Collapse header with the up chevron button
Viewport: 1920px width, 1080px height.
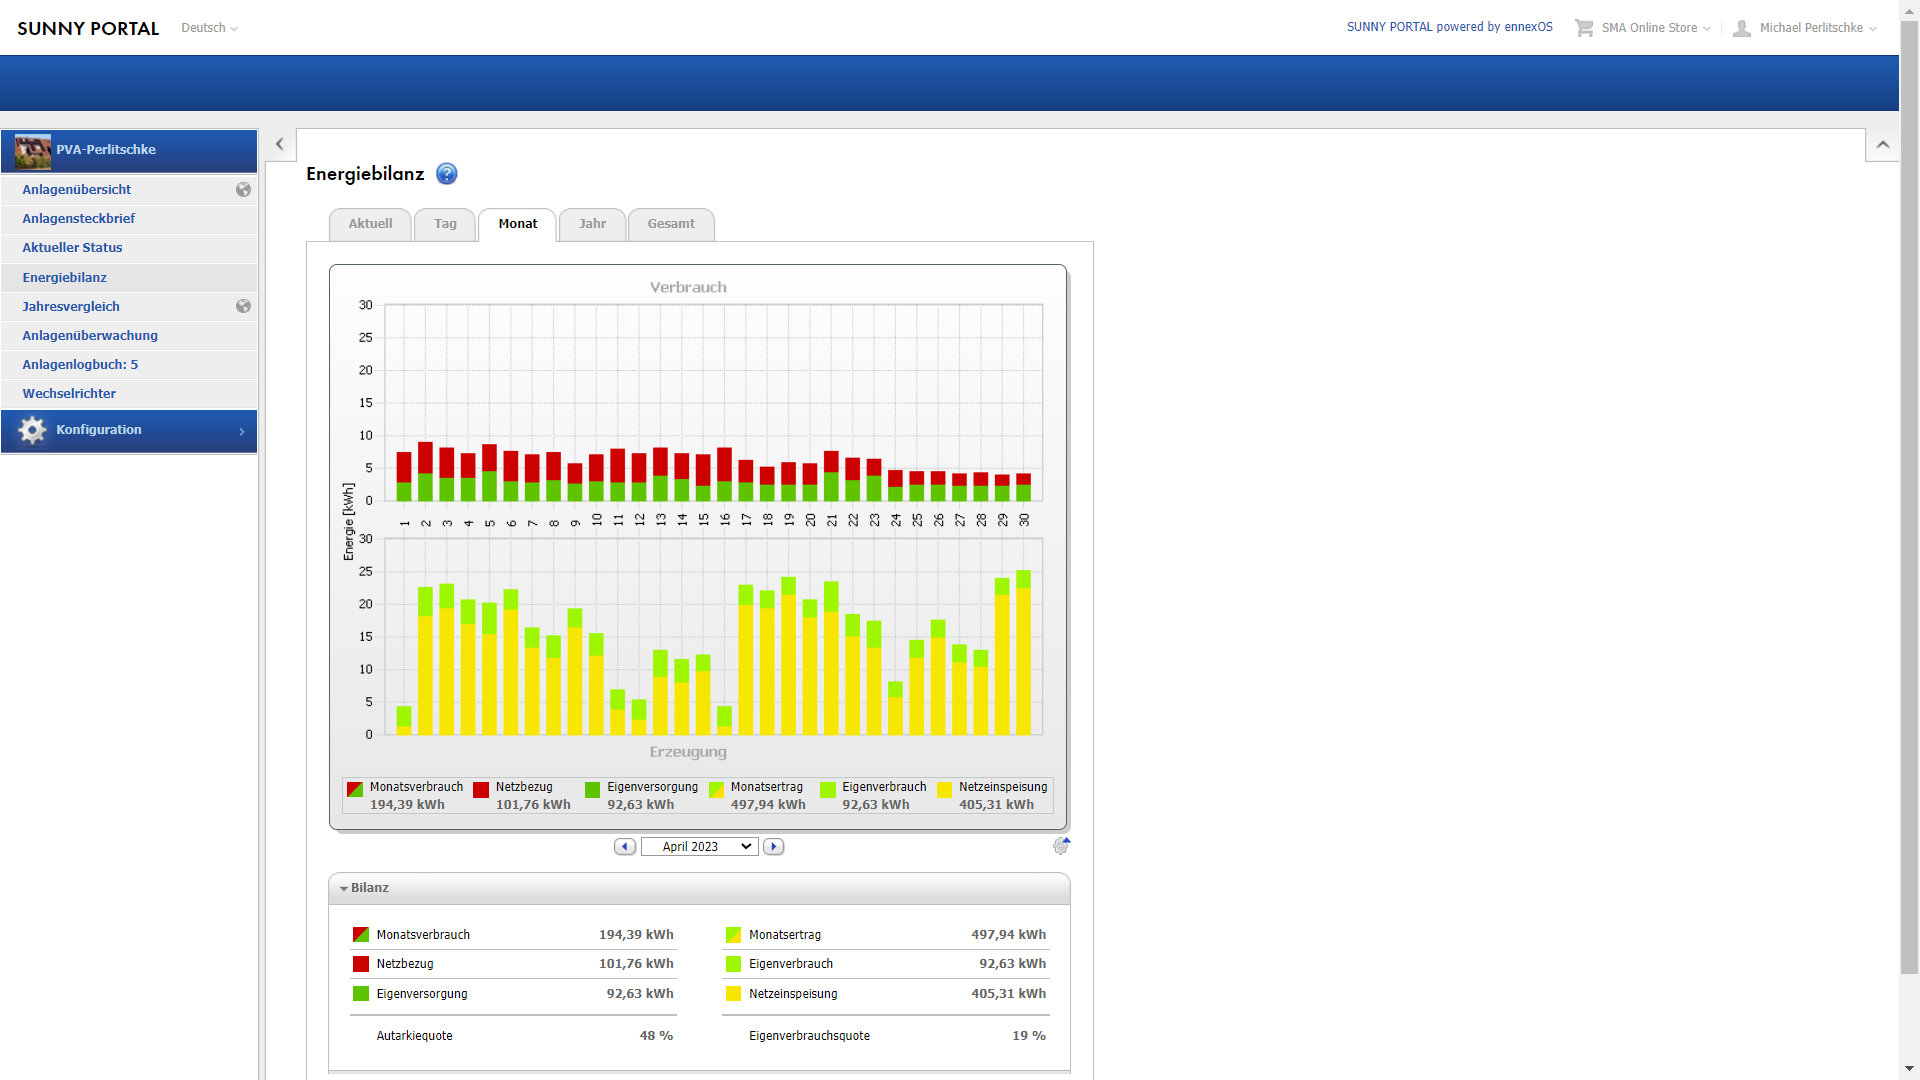(1882, 145)
